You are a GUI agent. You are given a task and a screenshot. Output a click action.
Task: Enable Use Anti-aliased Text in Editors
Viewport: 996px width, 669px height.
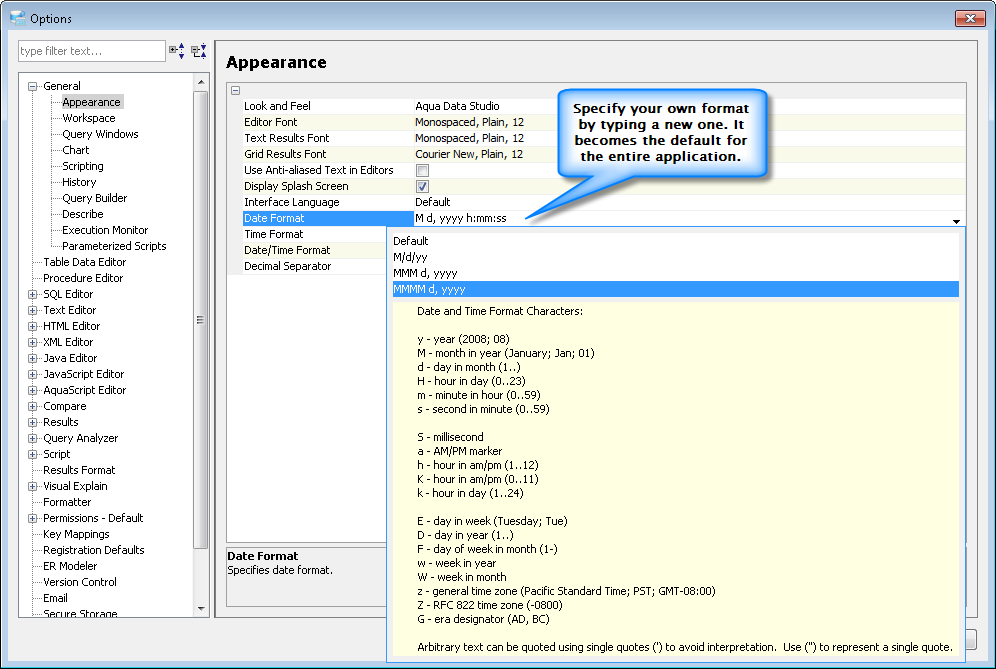[x=422, y=170]
